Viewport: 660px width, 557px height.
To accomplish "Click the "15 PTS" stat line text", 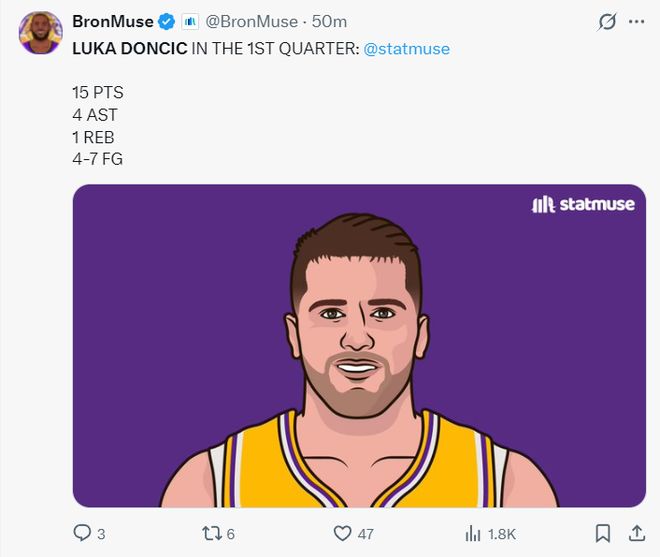I will [x=98, y=93].
